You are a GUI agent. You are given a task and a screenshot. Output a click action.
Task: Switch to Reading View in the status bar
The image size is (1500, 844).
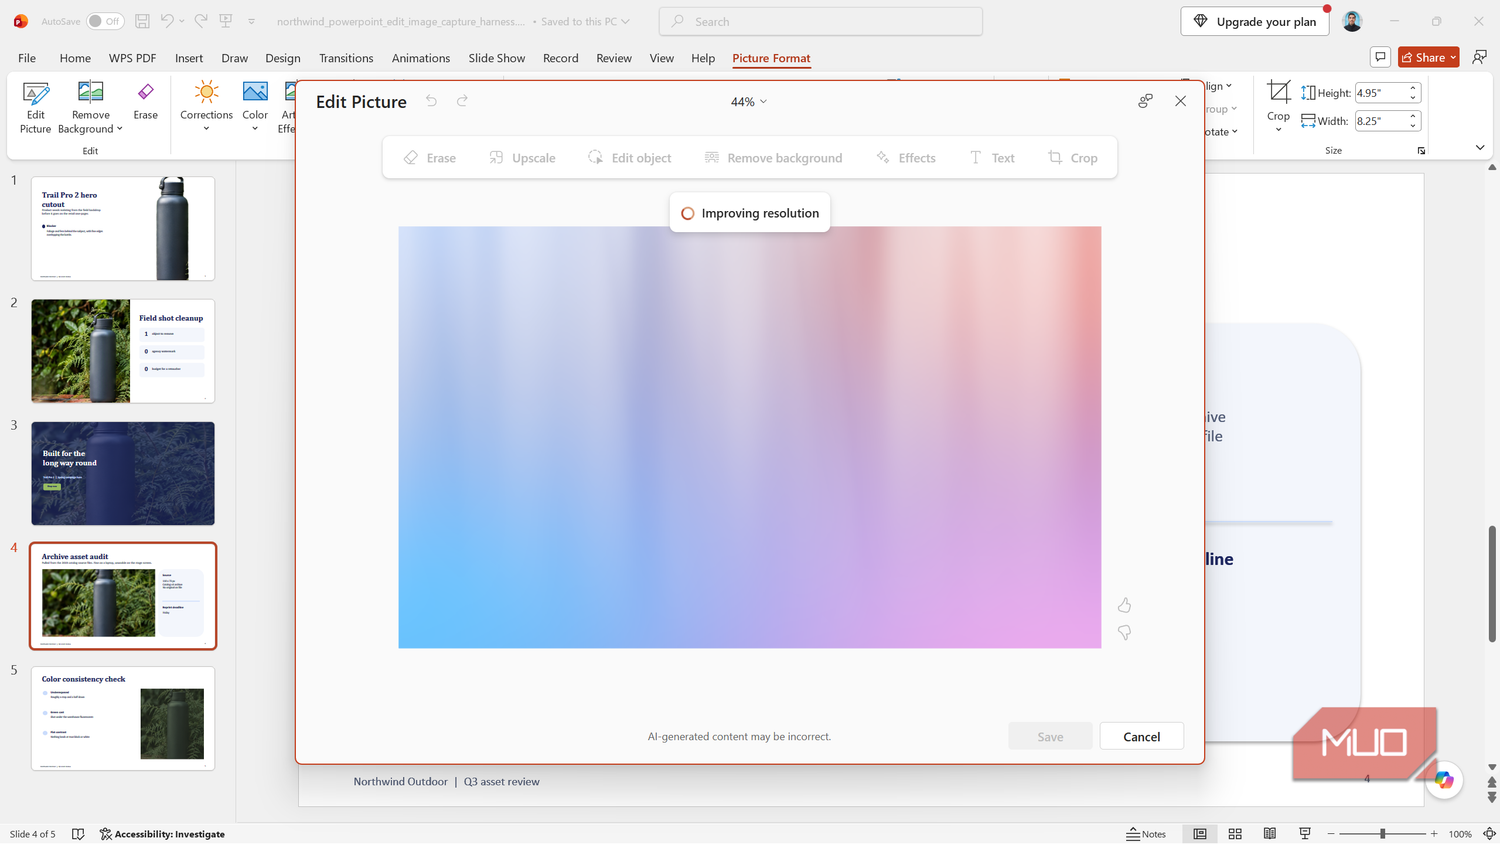click(1270, 834)
